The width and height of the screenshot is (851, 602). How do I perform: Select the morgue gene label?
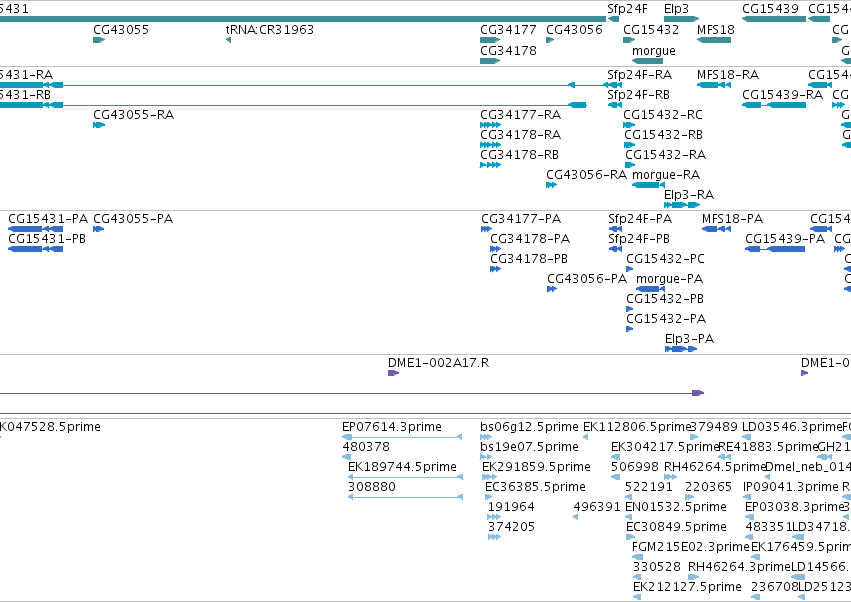click(x=654, y=50)
